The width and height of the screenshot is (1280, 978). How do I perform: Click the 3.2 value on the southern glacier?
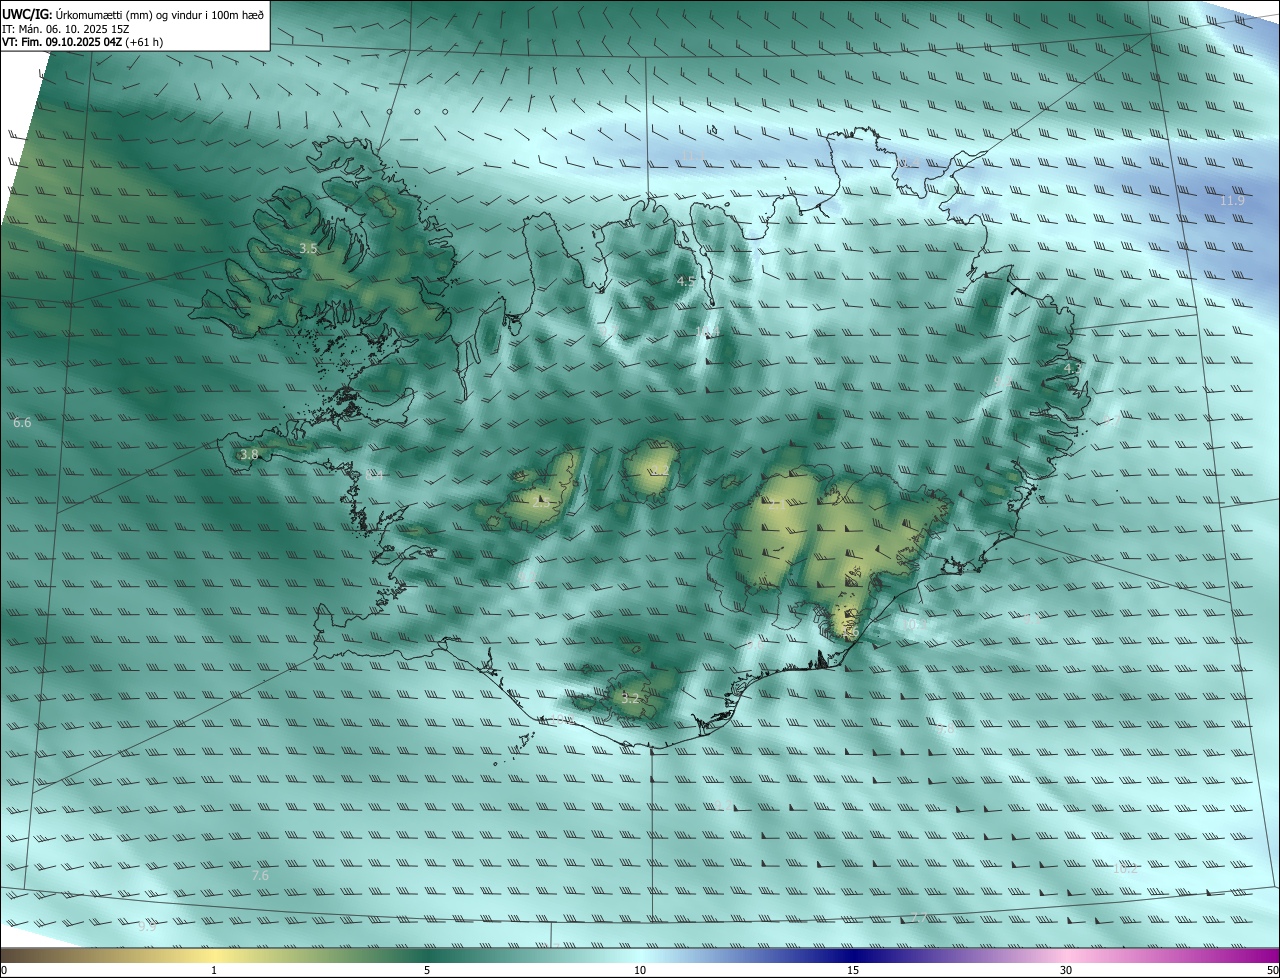pyautogui.click(x=630, y=698)
